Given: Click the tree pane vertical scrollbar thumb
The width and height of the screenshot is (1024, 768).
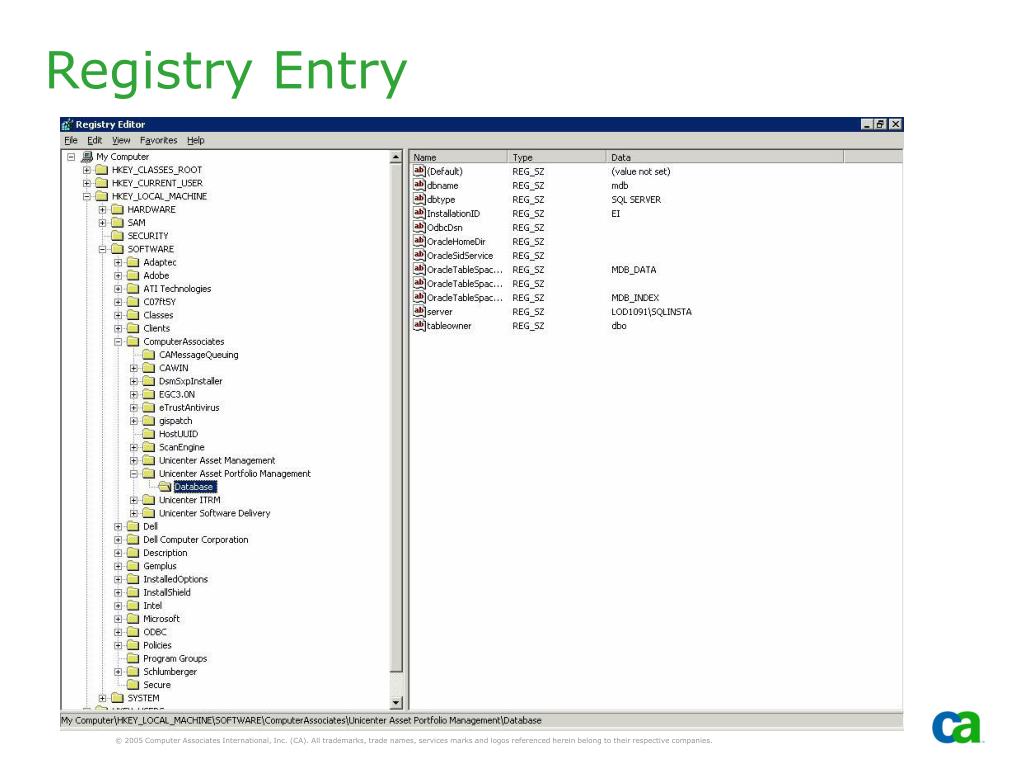Looking at the screenshot, I should 396,418.
